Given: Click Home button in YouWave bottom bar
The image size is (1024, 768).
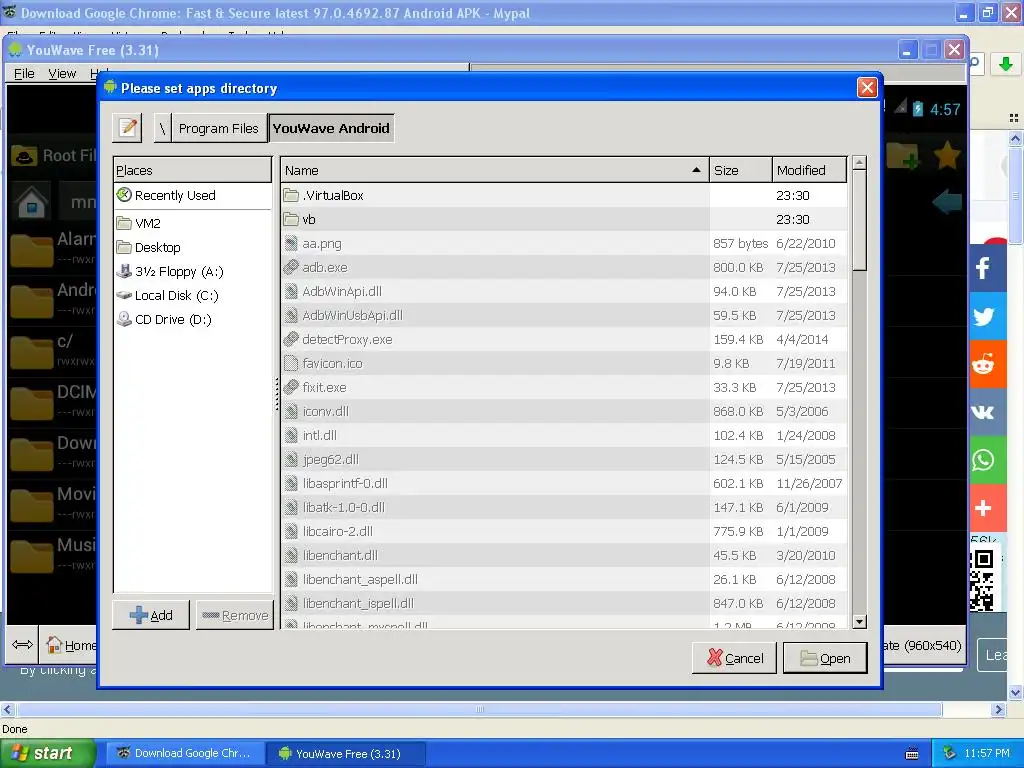Looking at the screenshot, I should [x=71, y=645].
